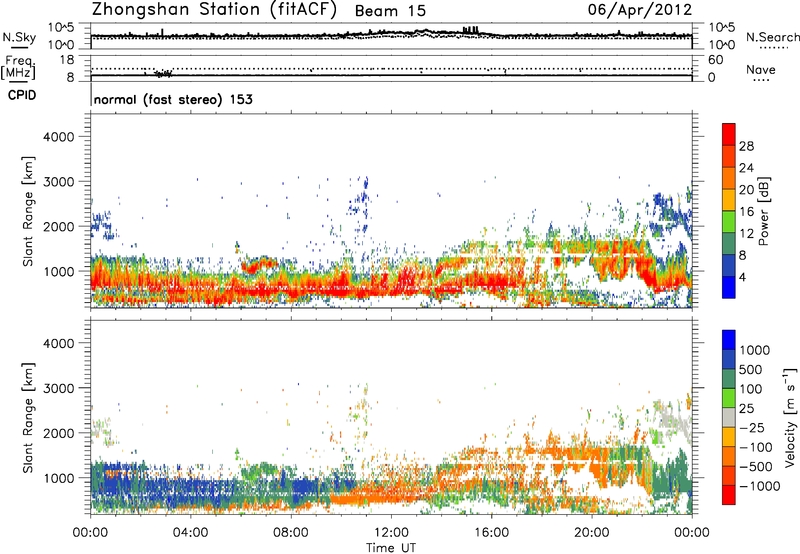Click the '20:00' time axis label

(591, 533)
